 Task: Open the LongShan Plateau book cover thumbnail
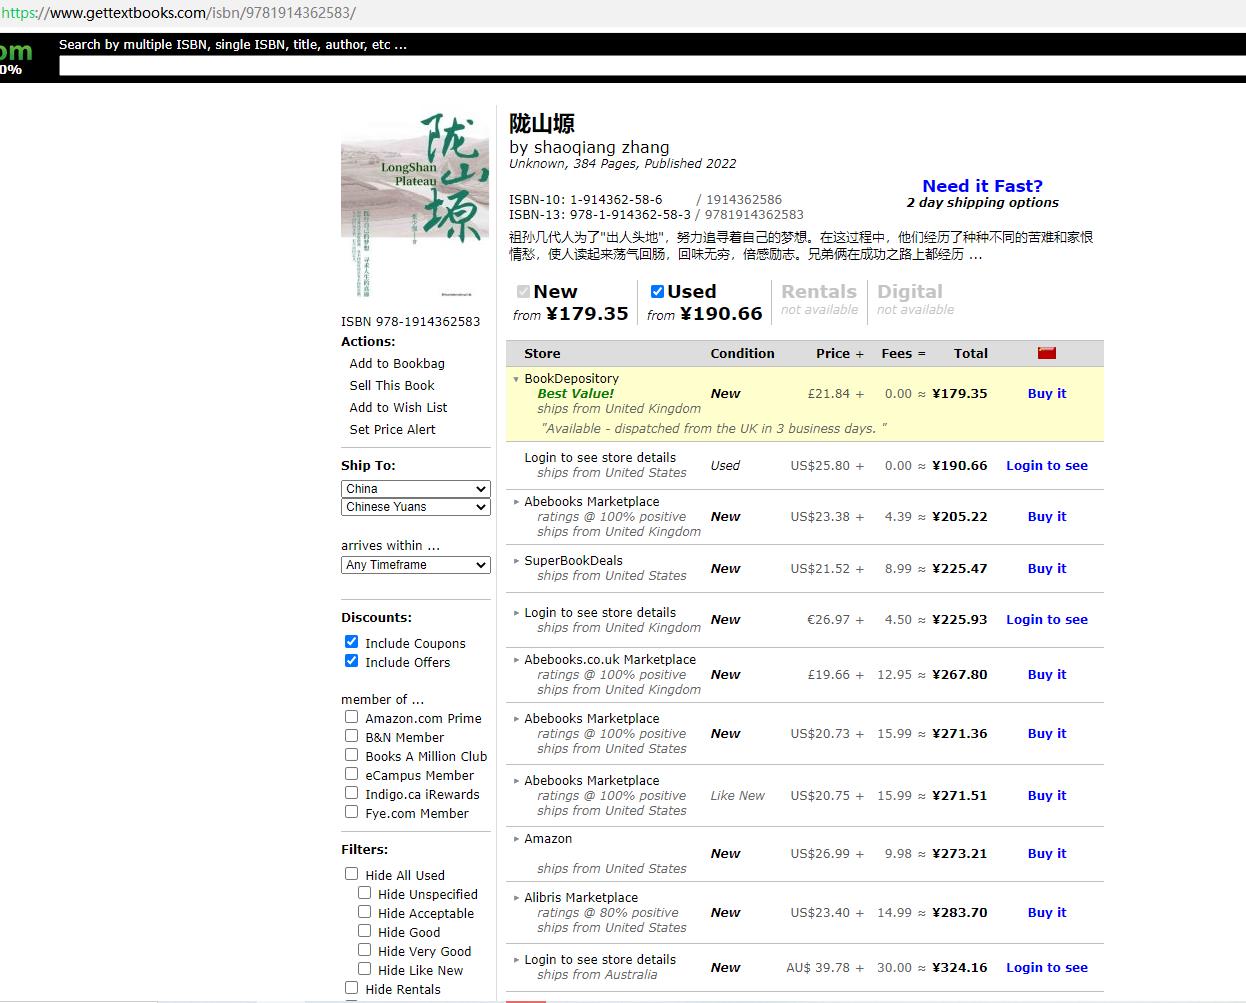[415, 206]
